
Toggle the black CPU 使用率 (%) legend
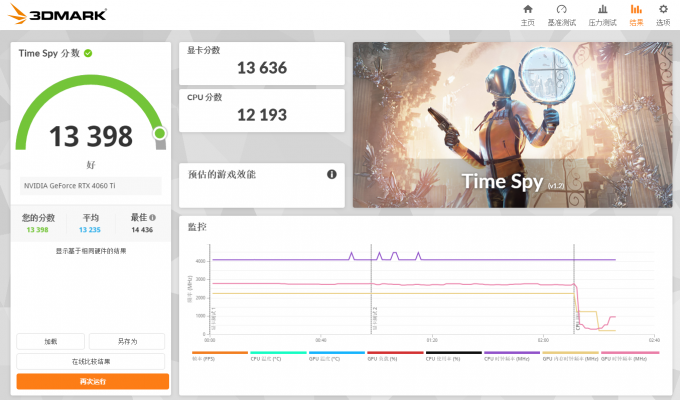[x=454, y=356]
